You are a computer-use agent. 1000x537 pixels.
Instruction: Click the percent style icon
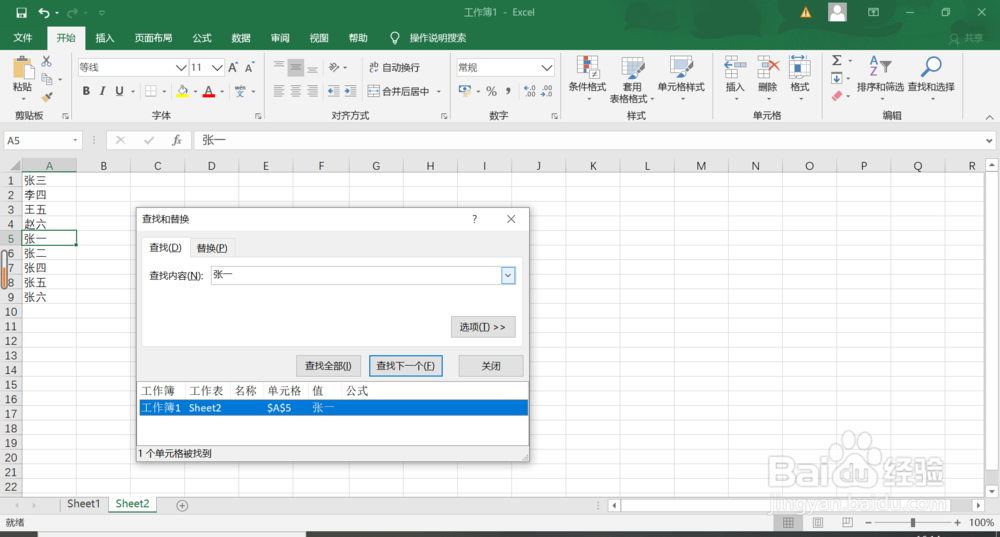point(491,91)
